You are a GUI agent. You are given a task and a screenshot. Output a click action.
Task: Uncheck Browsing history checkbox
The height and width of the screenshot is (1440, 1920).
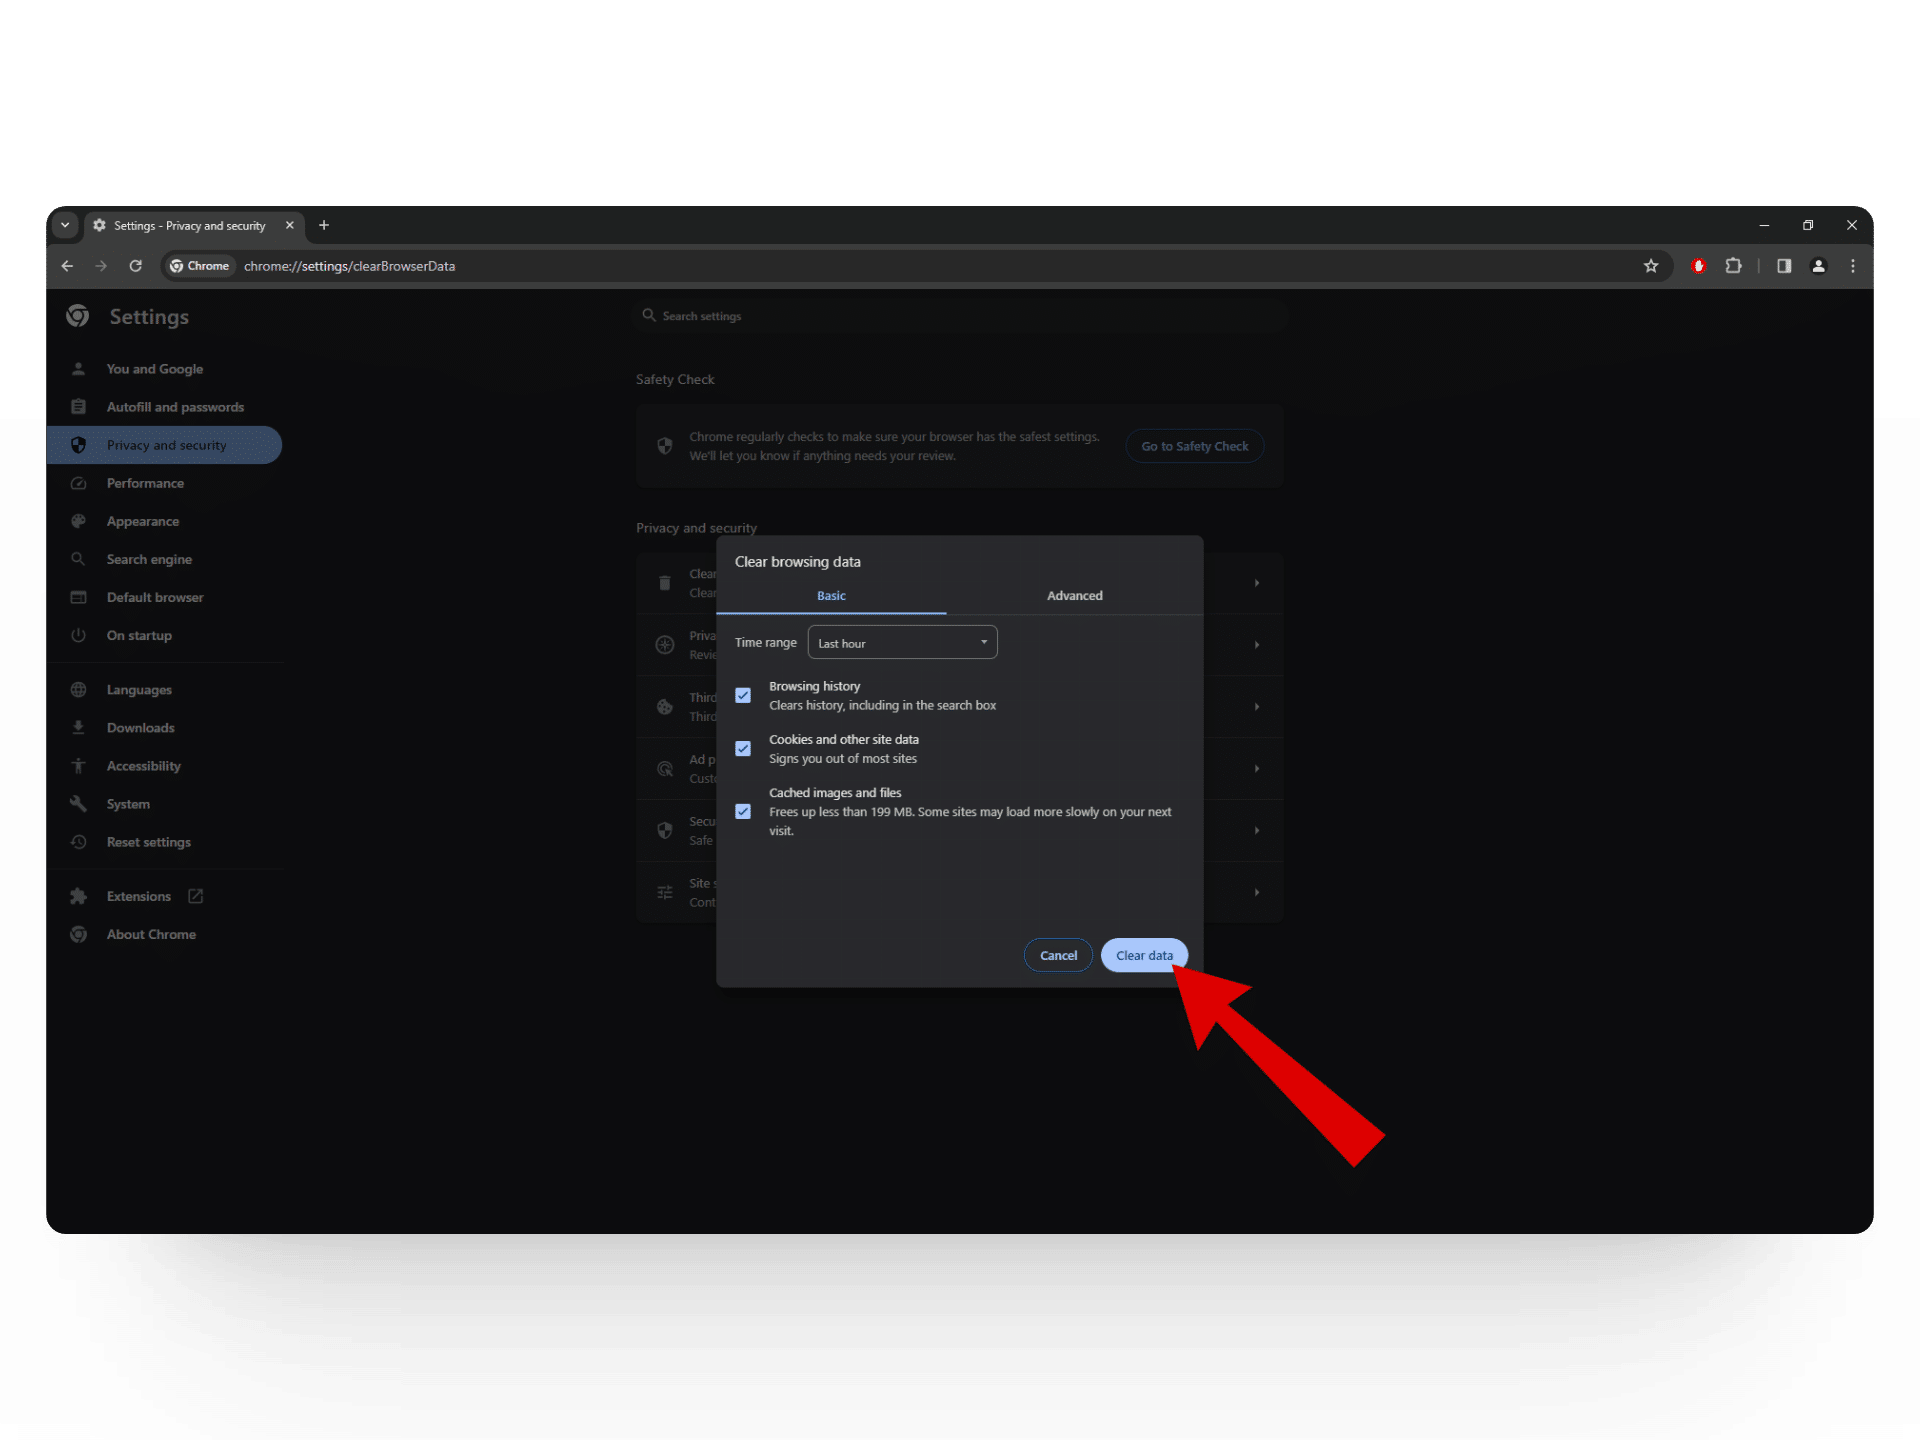tap(743, 695)
